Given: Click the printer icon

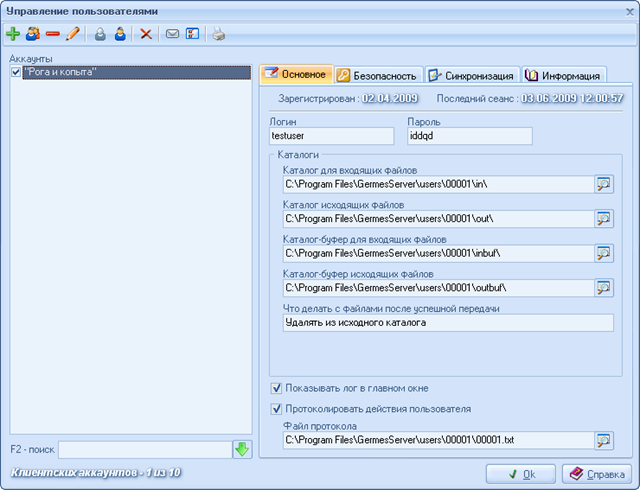Looking at the screenshot, I should (x=219, y=34).
